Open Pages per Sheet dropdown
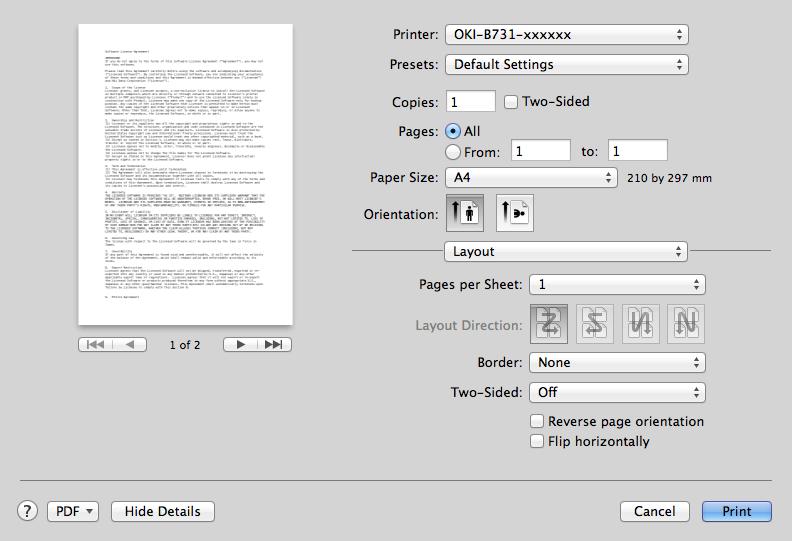Viewport: 792px width, 541px height. pos(617,284)
